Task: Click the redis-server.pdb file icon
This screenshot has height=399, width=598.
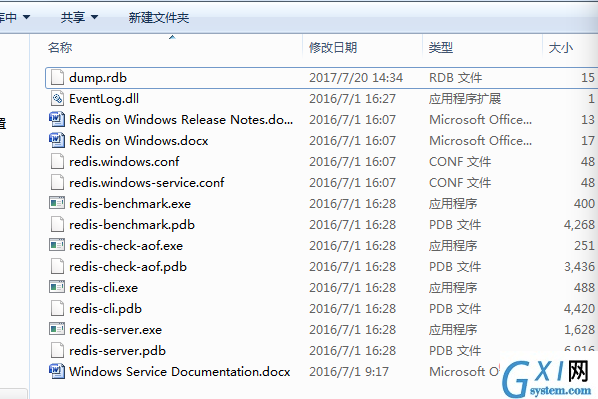Action: [57, 350]
